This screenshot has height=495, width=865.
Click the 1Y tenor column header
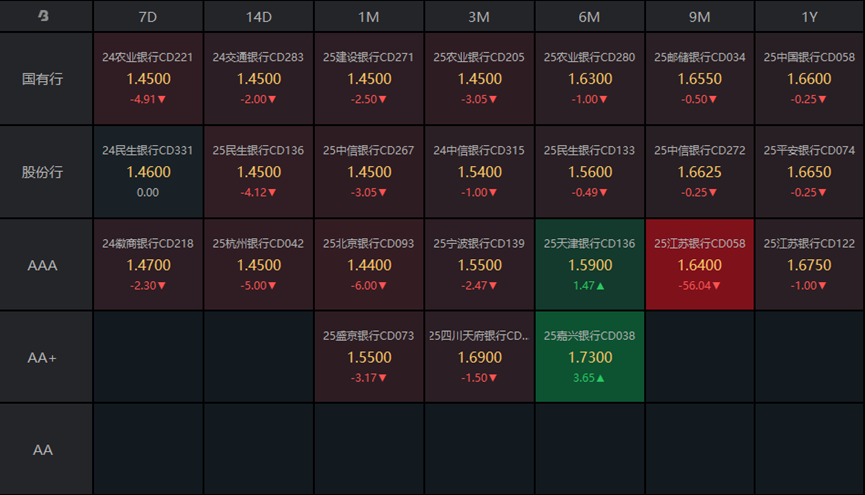coord(809,16)
